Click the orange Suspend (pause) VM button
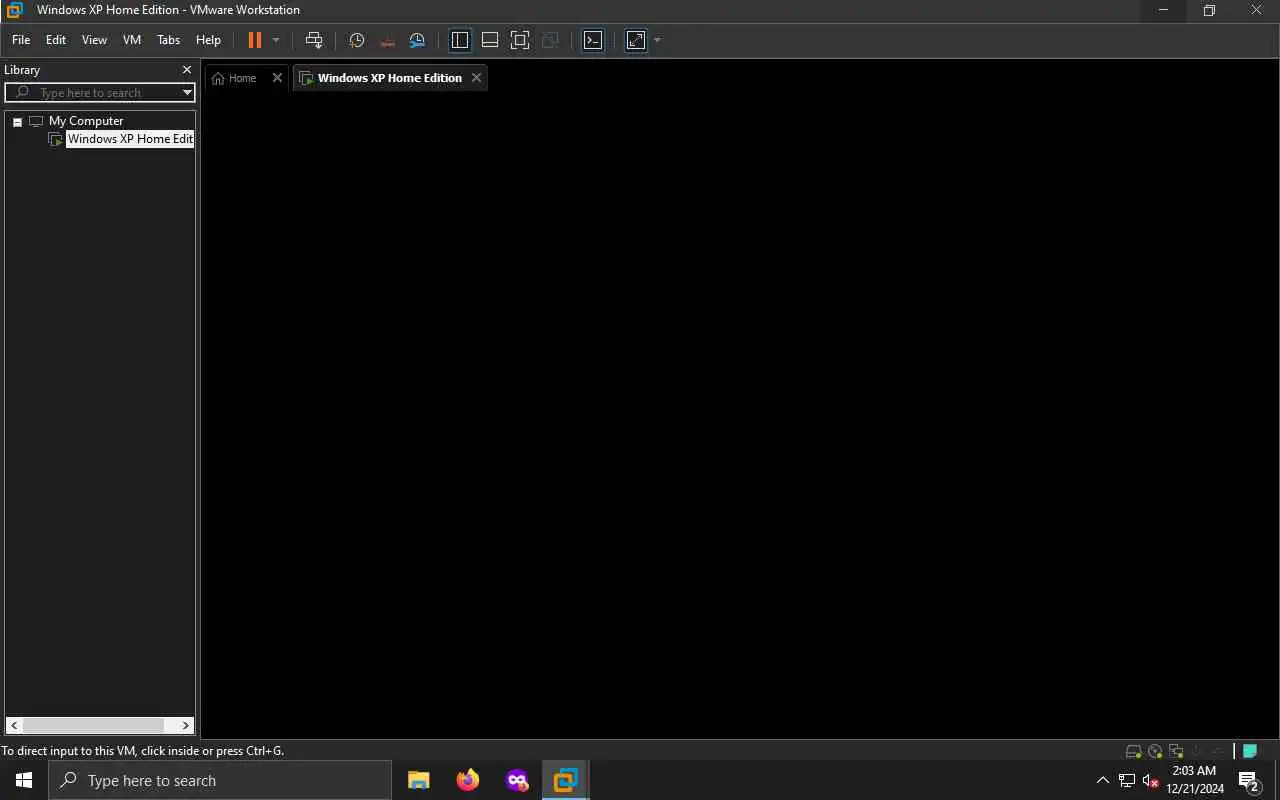The height and width of the screenshot is (800, 1280). 254,40
